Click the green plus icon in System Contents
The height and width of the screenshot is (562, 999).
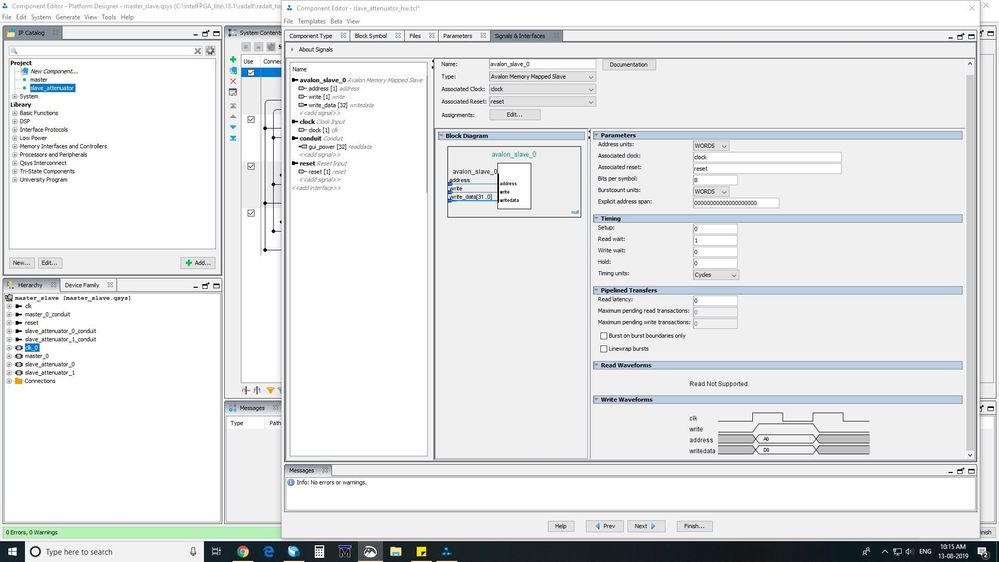(x=233, y=60)
